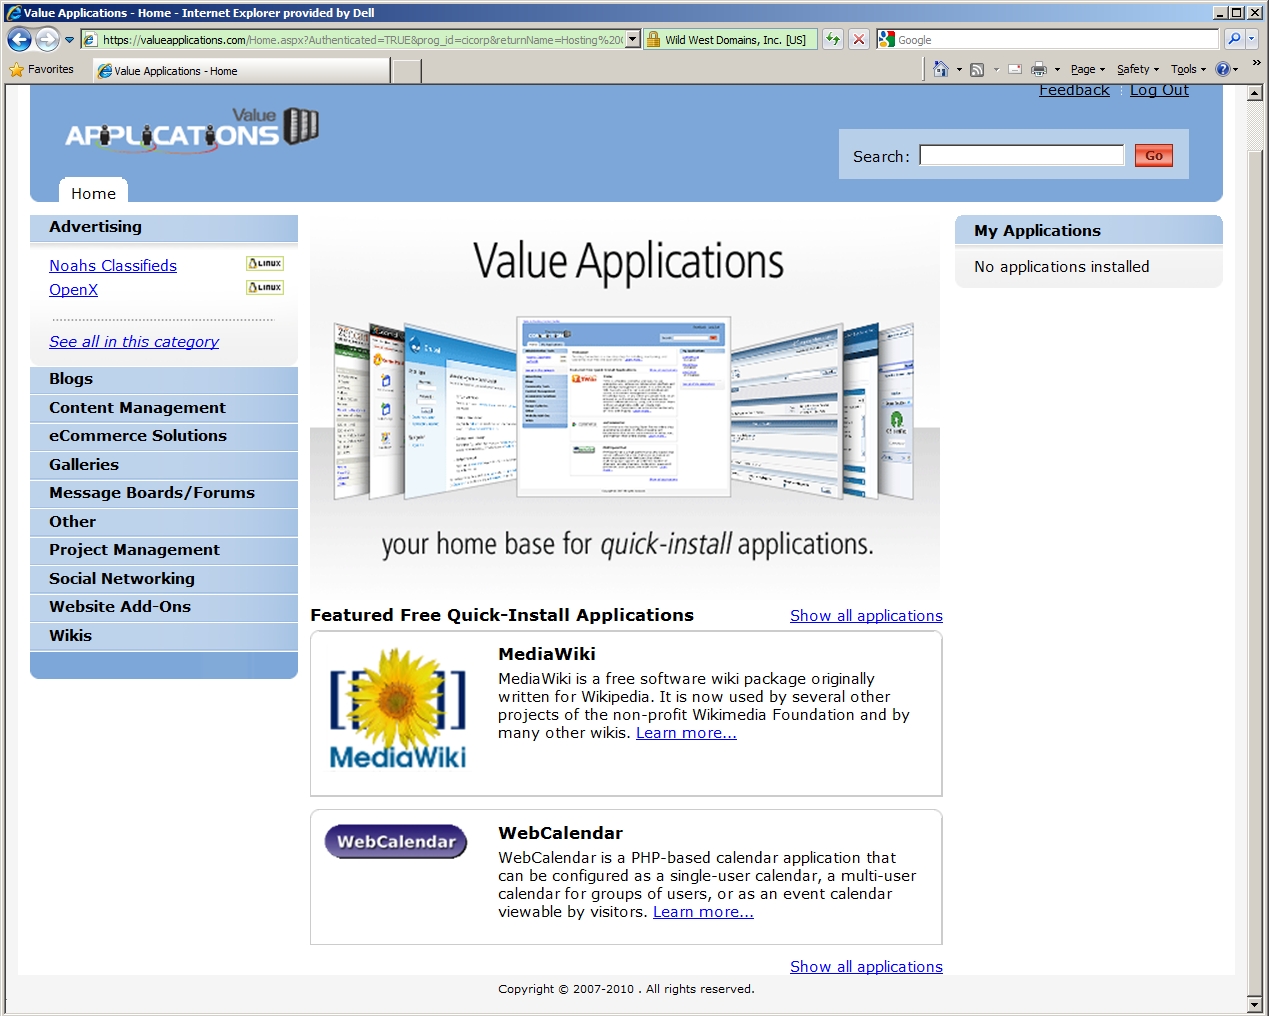Open the recent pages dropdown arrow
Screen dimensions: 1269x1016
click(69, 40)
